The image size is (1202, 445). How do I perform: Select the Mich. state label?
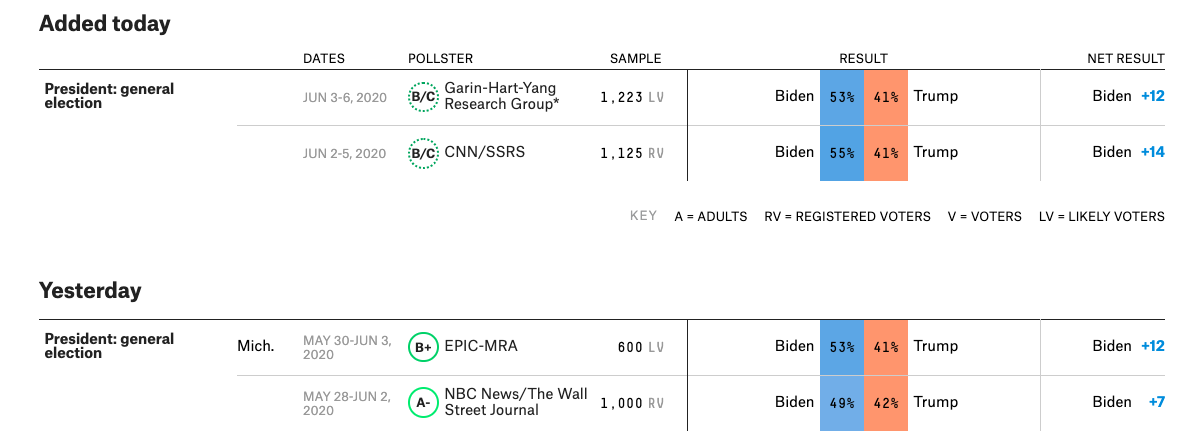pyautogui.click(x=255, y=346)
